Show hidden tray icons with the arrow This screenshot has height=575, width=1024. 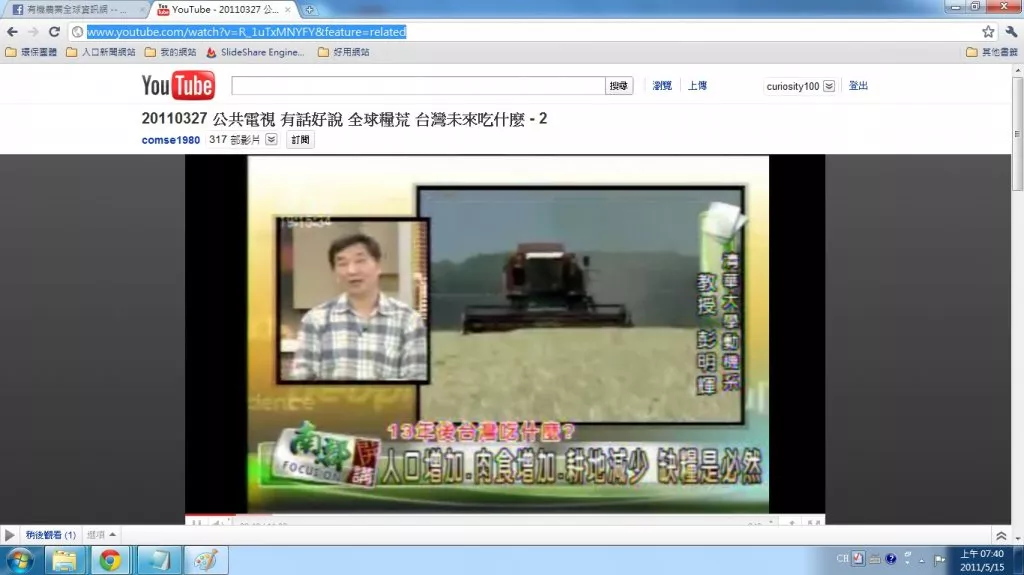921,560
